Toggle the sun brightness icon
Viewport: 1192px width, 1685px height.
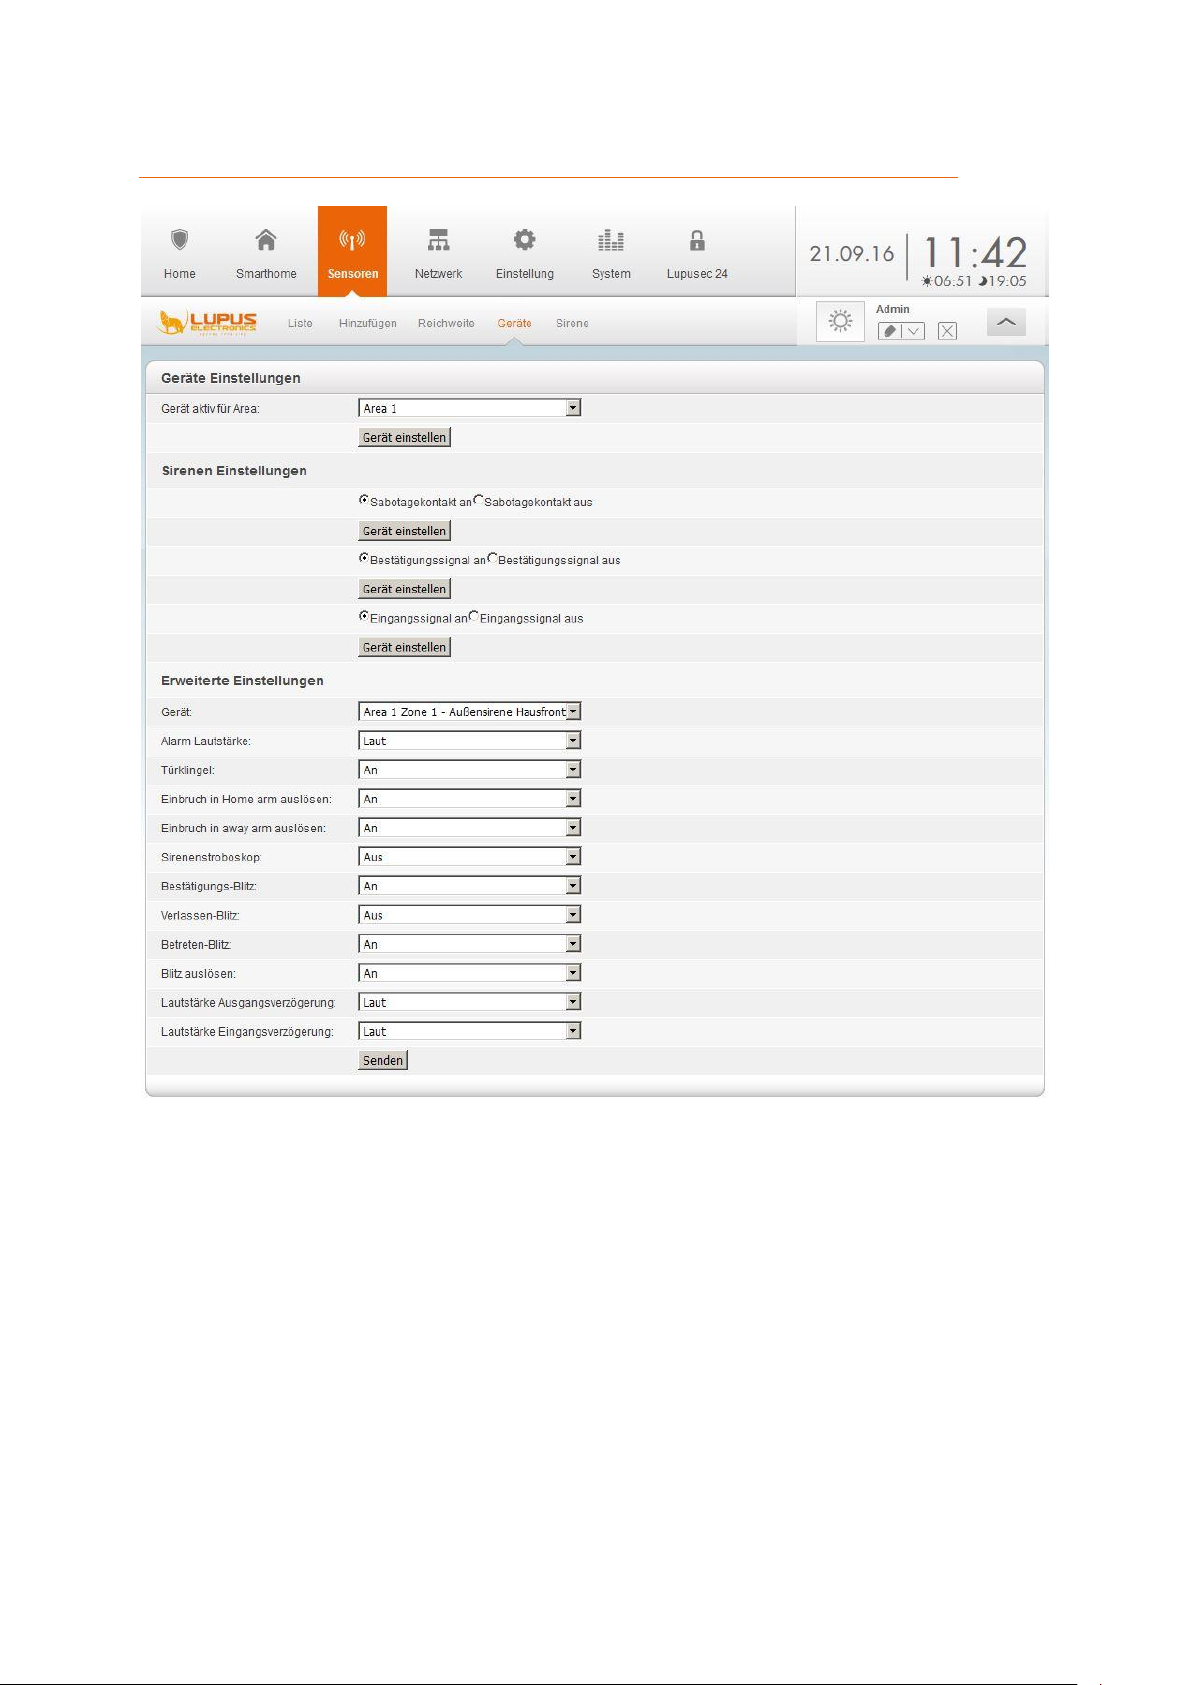840,321
